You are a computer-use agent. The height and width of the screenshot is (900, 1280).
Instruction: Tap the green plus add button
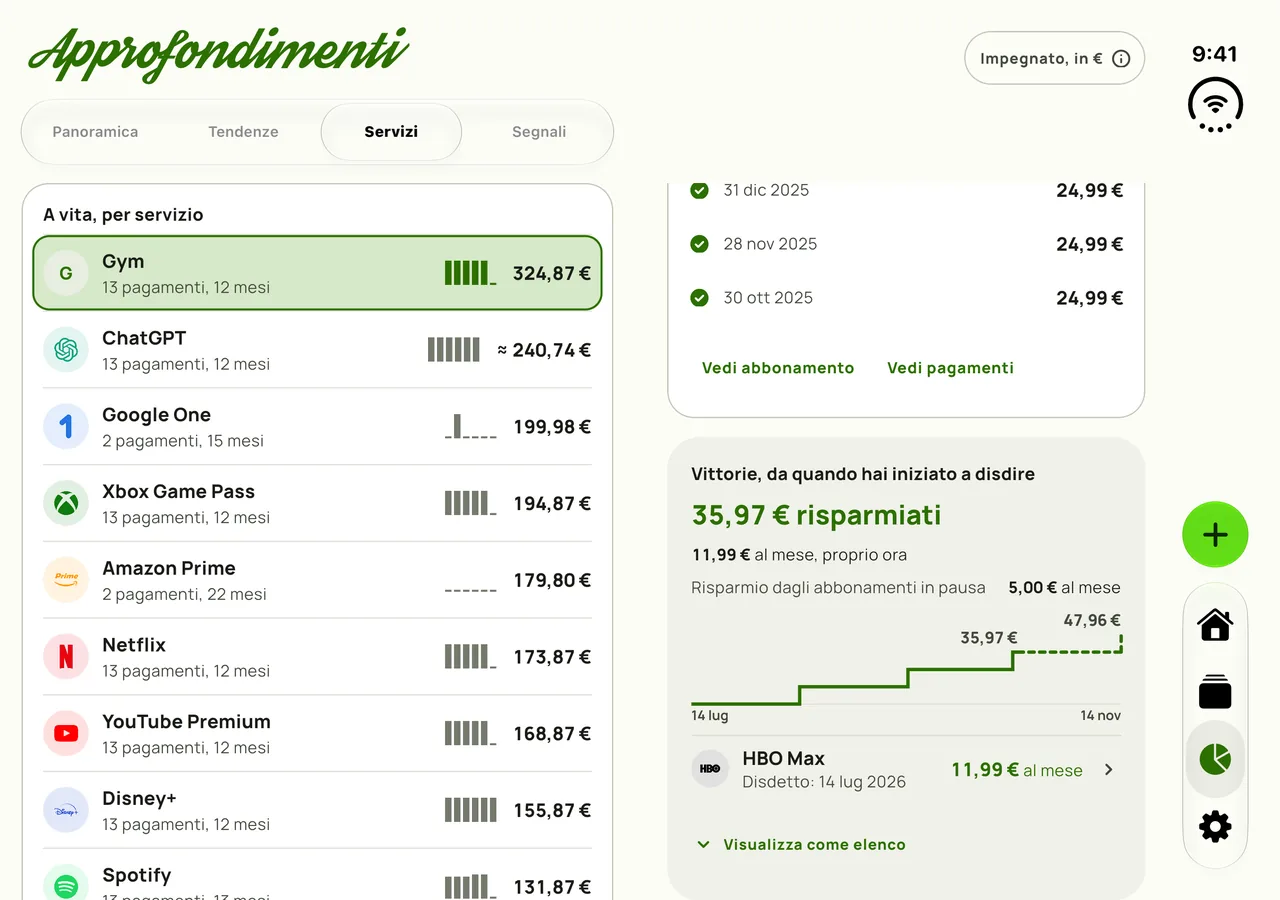pyautogui.click(x=1215, y=535)
